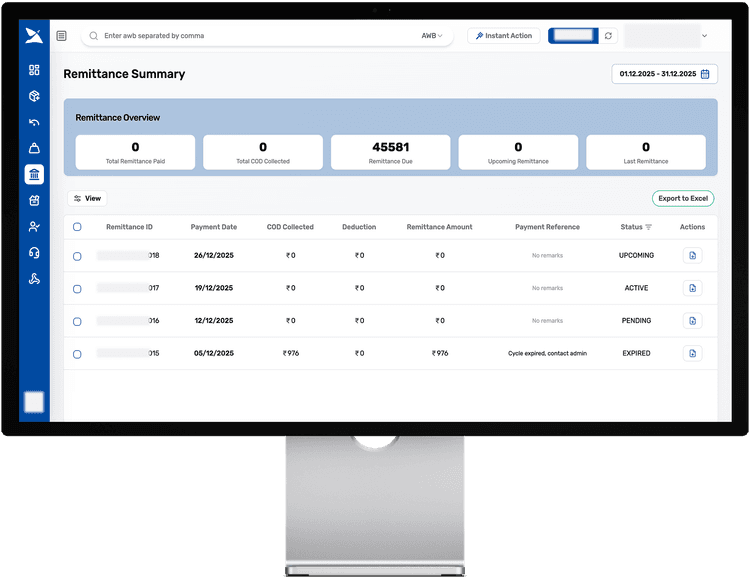Open the gift box icon in sidebar

pyautogui.click(x=34, y=200)
